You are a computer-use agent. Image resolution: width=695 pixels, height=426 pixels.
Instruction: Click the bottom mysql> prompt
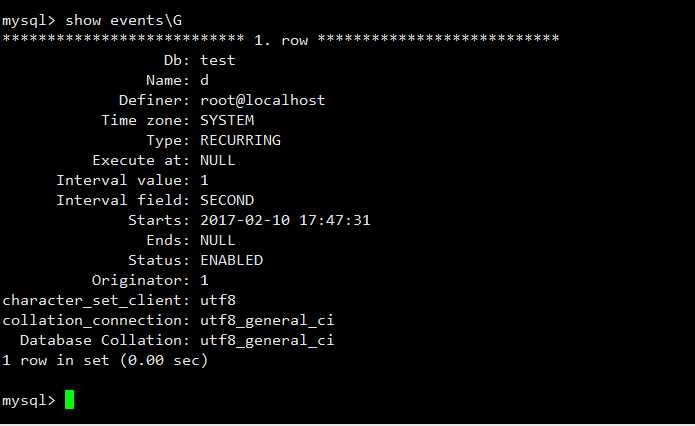29,400
